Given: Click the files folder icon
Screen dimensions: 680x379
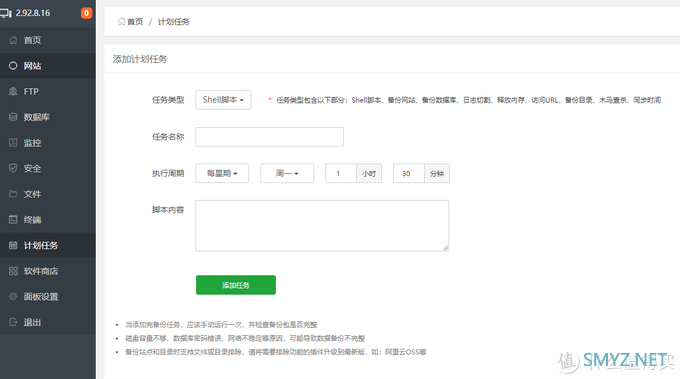Looking at the screenshot, I should point(13,194).
